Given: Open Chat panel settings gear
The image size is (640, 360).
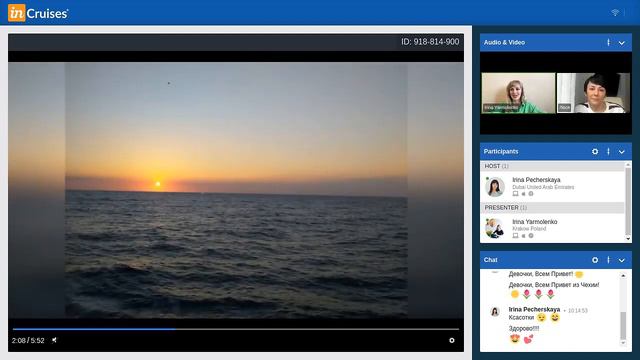Looking at the screenshot, I should pyautogui.click(x=595, y=260).
